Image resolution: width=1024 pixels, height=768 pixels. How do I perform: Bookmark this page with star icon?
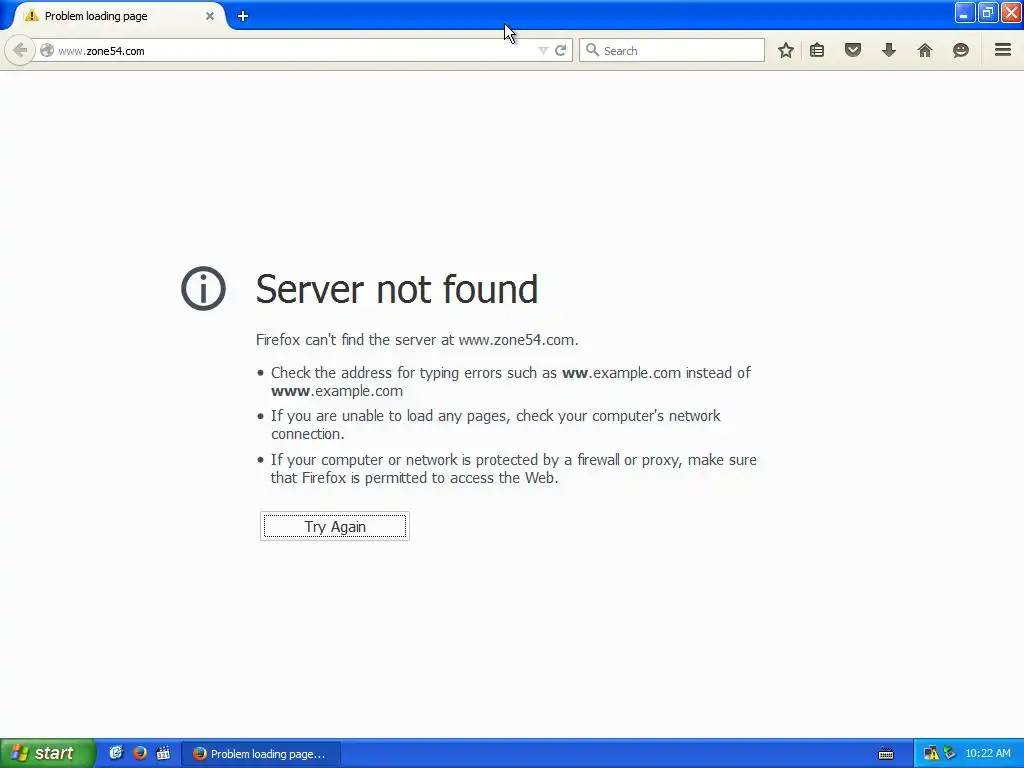tap(786, 50)
